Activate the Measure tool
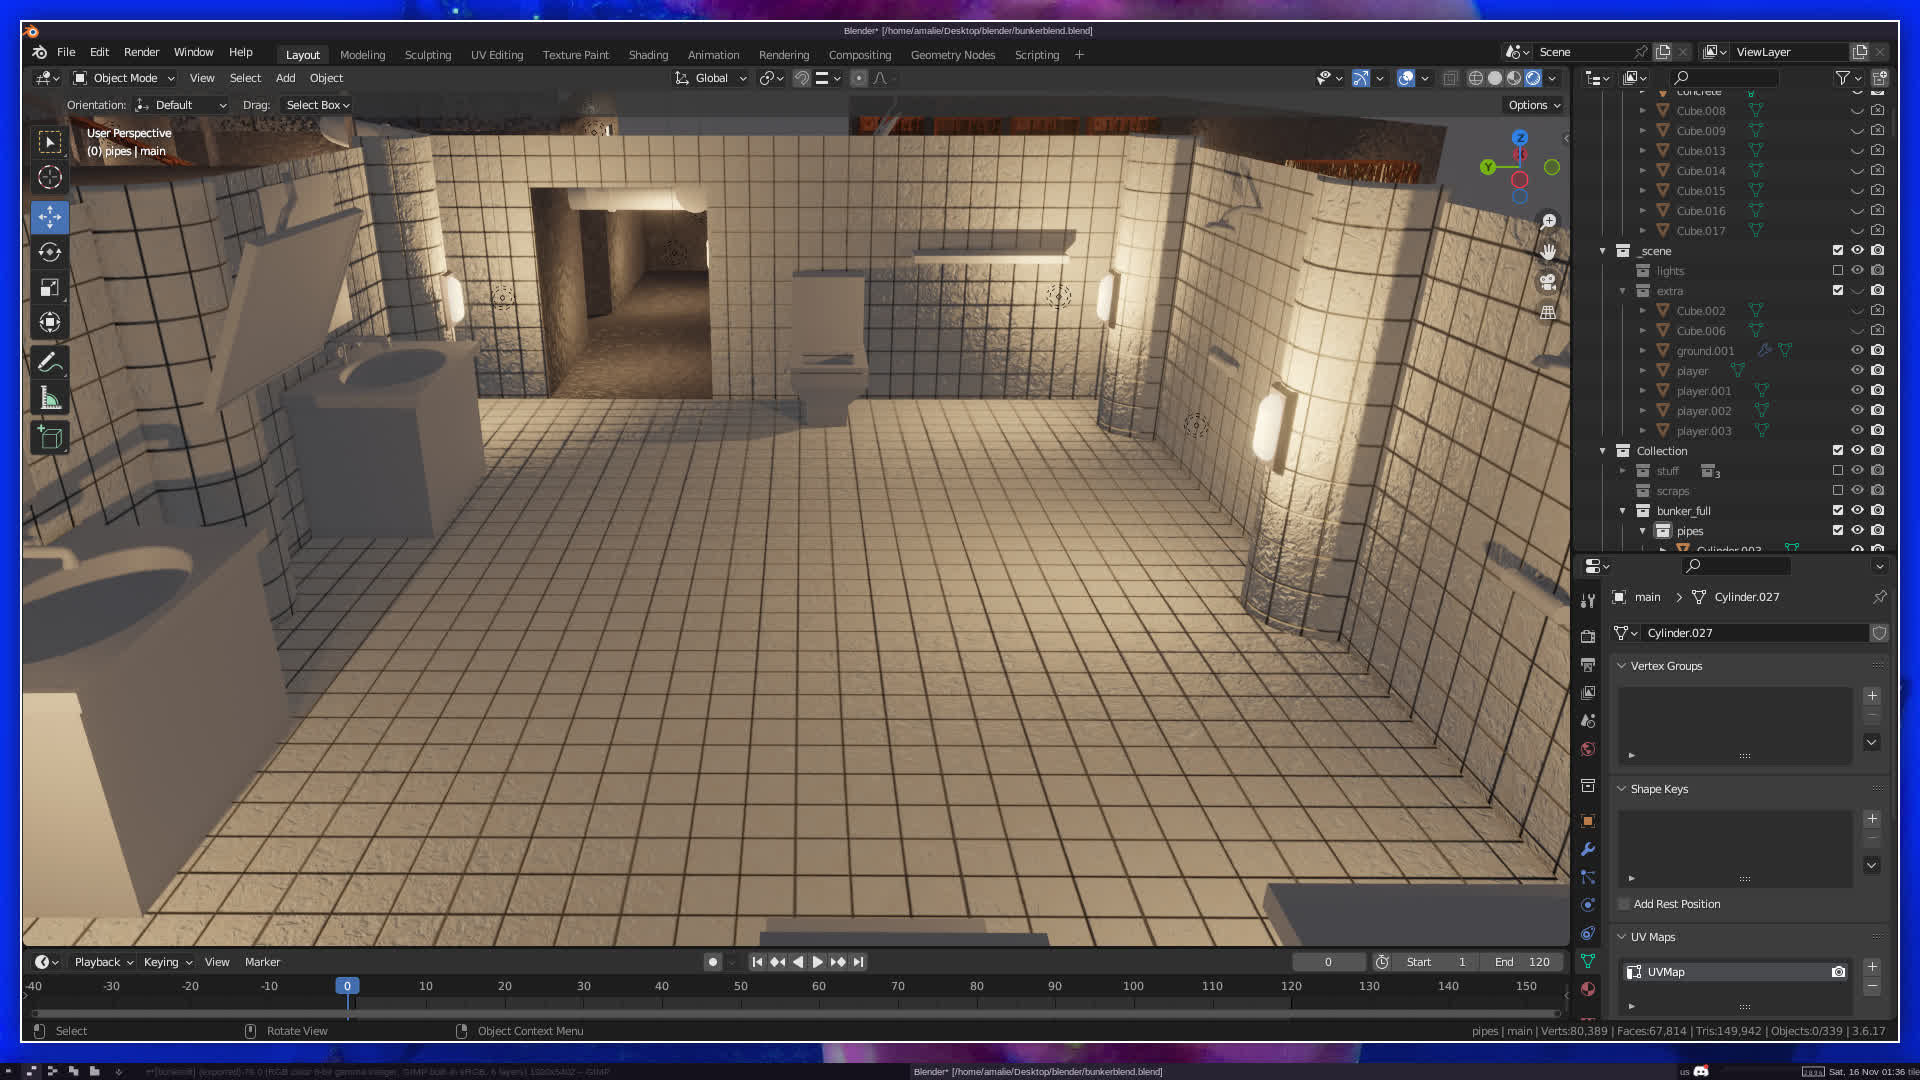 click(x=50, y=400)
